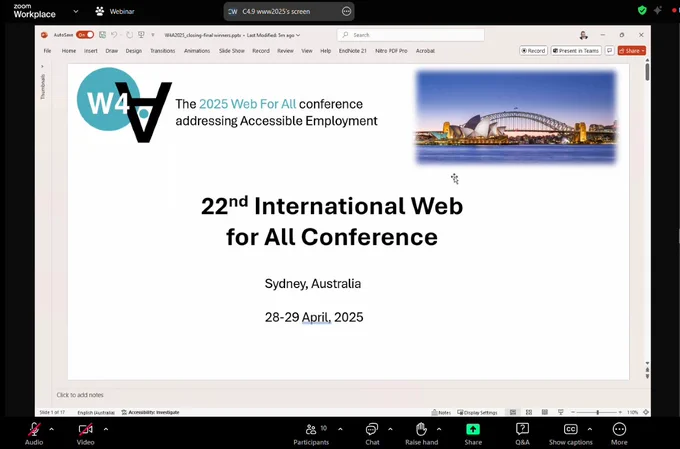This screenshot has width=680, height=449.
Task: Open the Slide Show ribbon tab
Action: pyautogui.click(x=232, y=51)
